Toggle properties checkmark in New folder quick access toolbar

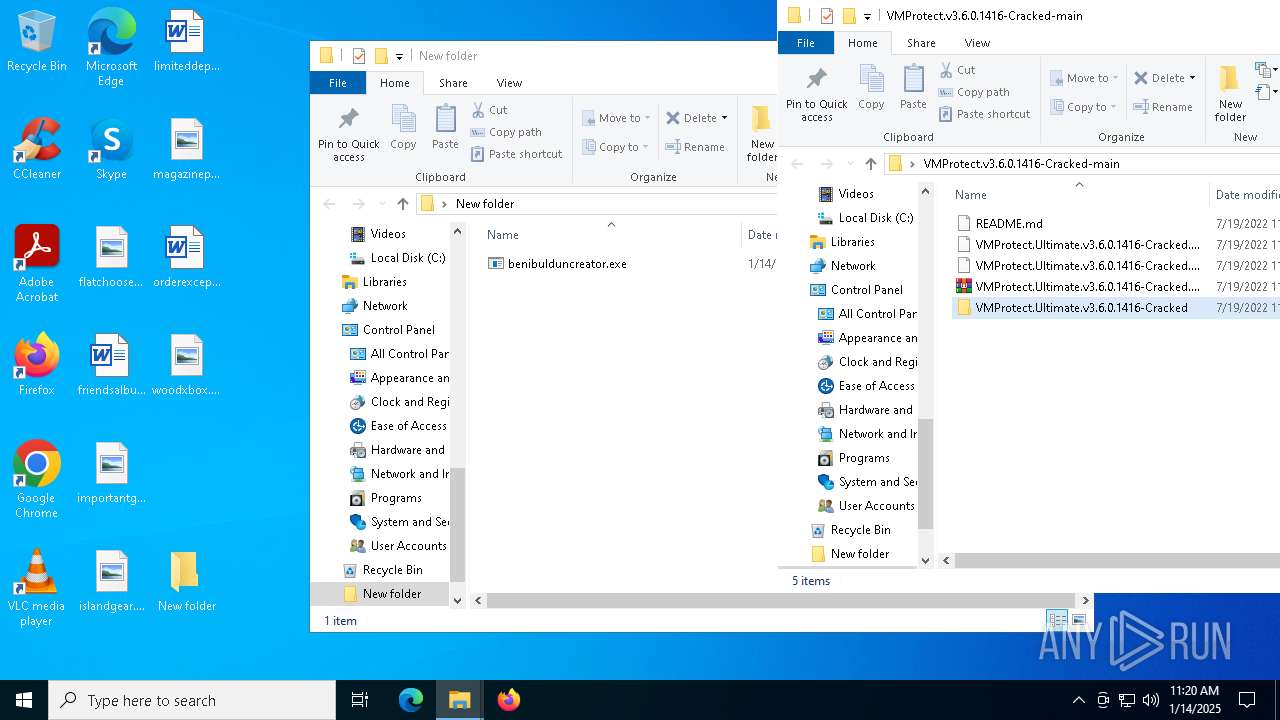click(358, 56)
